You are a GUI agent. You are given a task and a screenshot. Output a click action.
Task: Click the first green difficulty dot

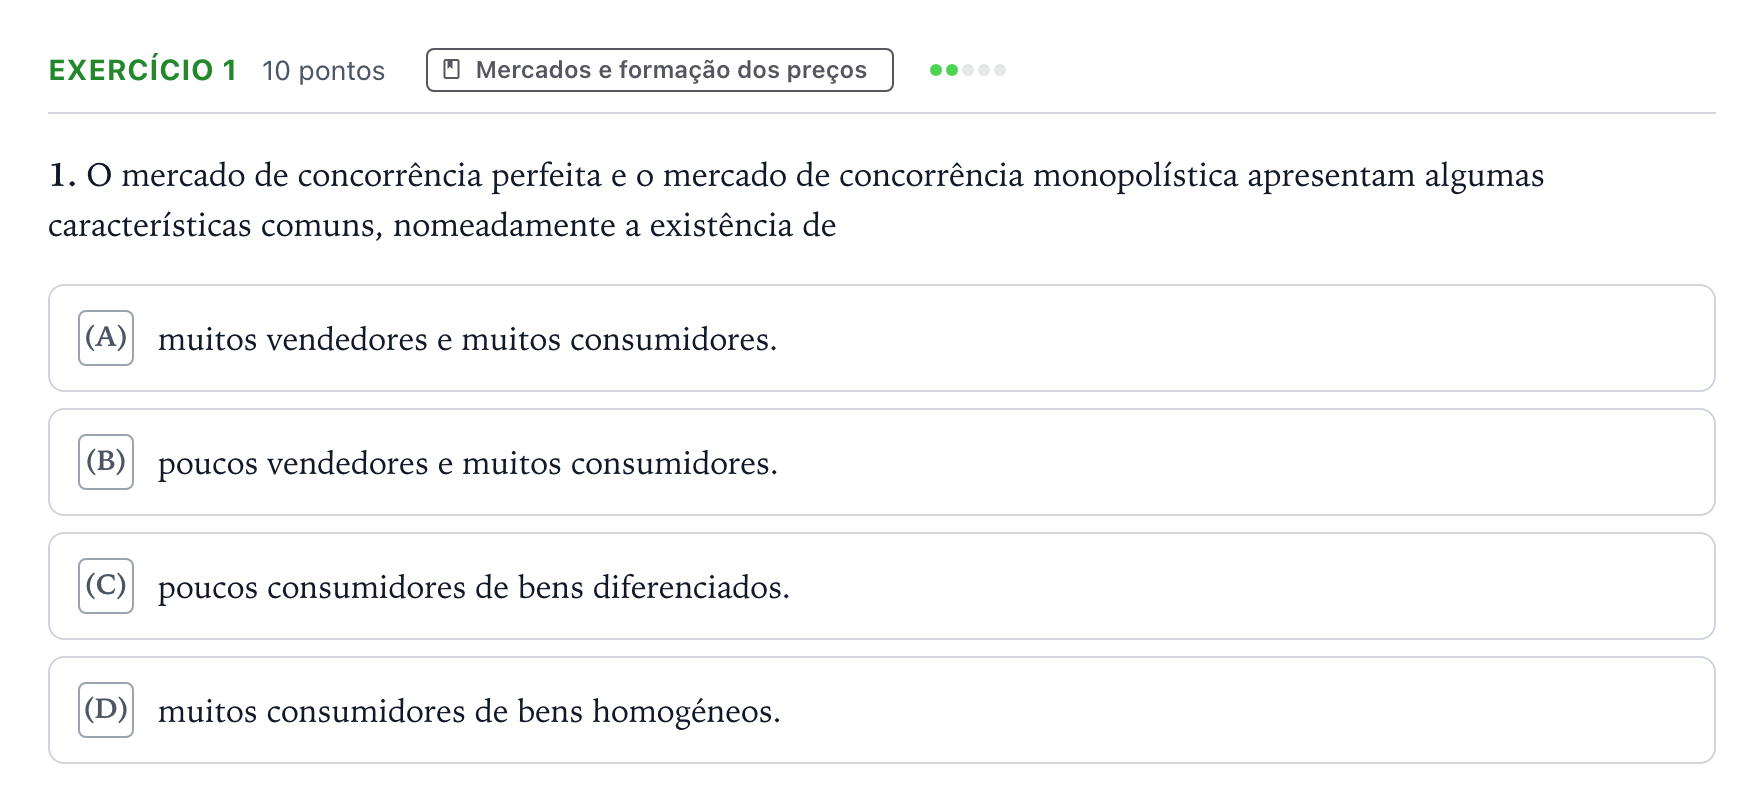[x=936, y=70]
